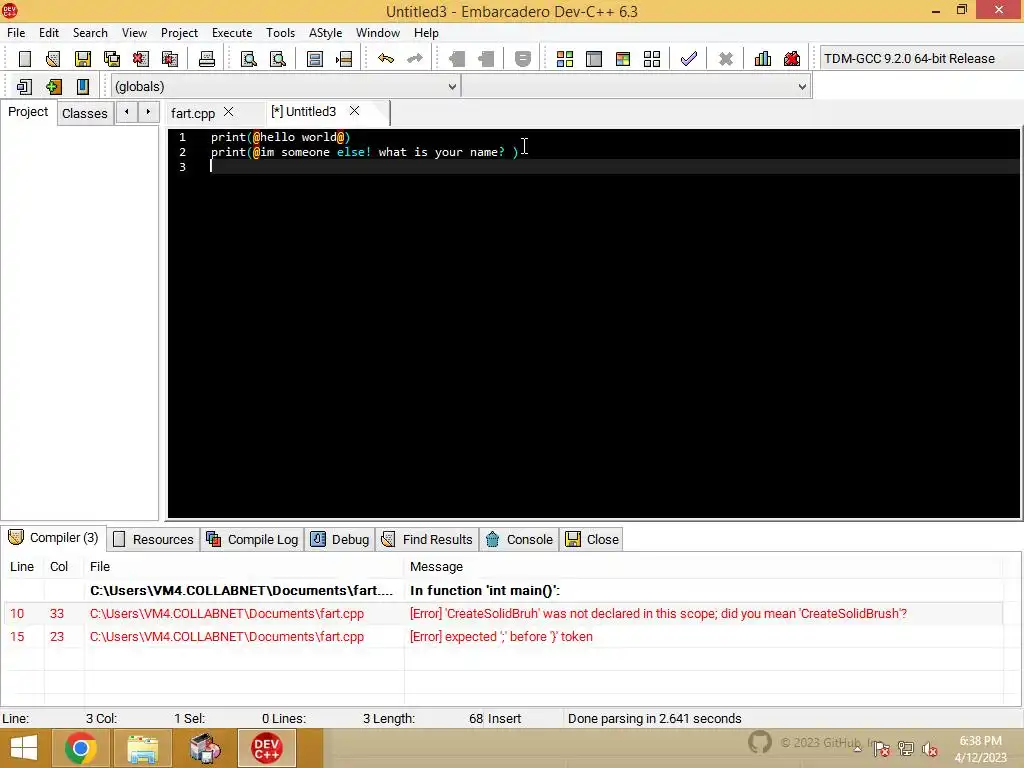Click the first icon on second toolbar row

pos(25,86)
